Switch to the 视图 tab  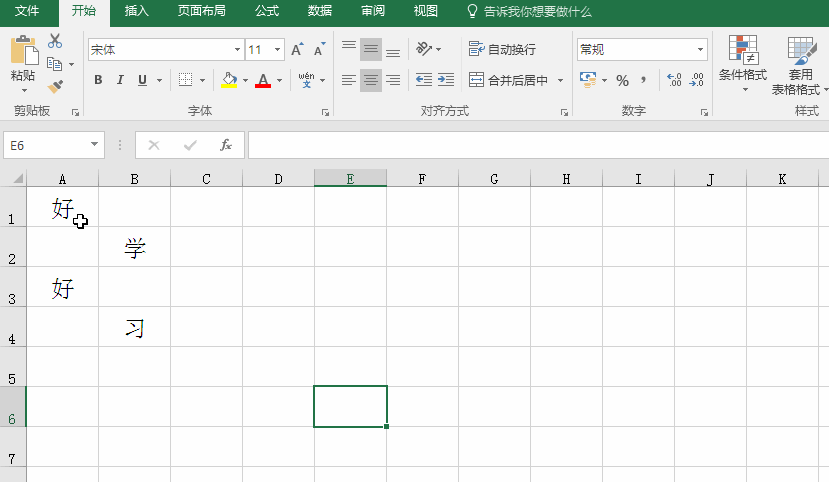426,11
